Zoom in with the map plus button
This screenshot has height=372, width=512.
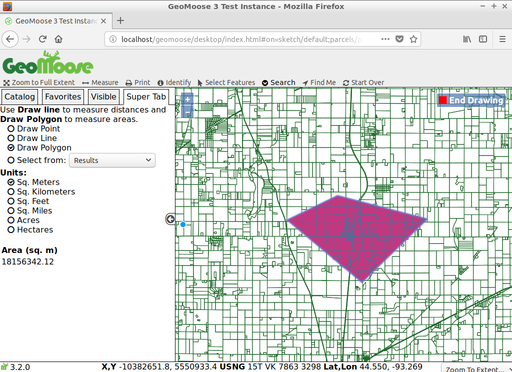point(187,99)
